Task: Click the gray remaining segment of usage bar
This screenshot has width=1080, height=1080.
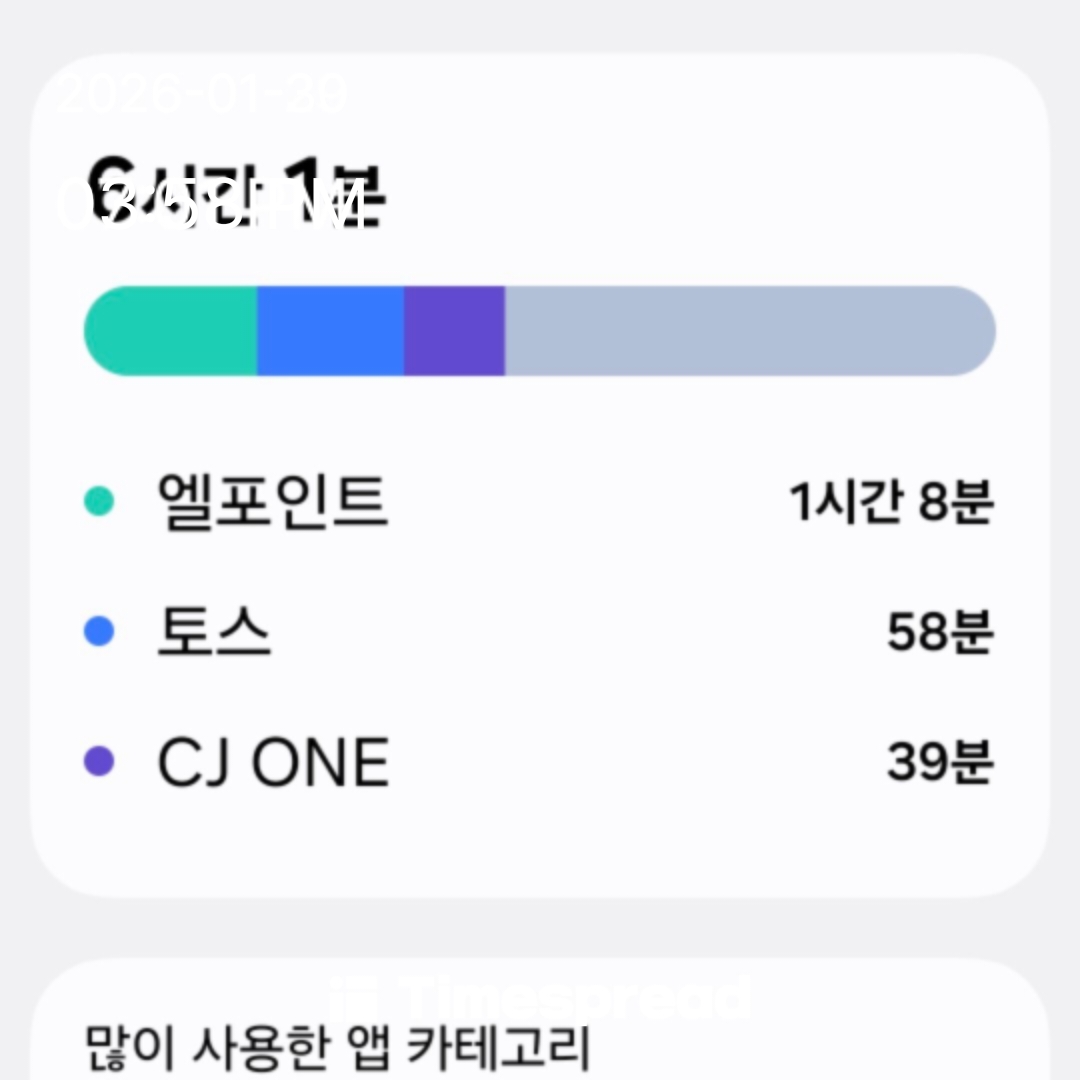Action: 750,331
